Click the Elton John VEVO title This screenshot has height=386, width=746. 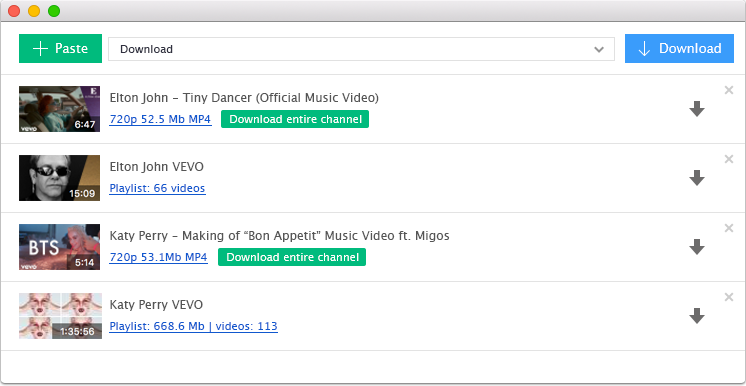coord(157,167)
